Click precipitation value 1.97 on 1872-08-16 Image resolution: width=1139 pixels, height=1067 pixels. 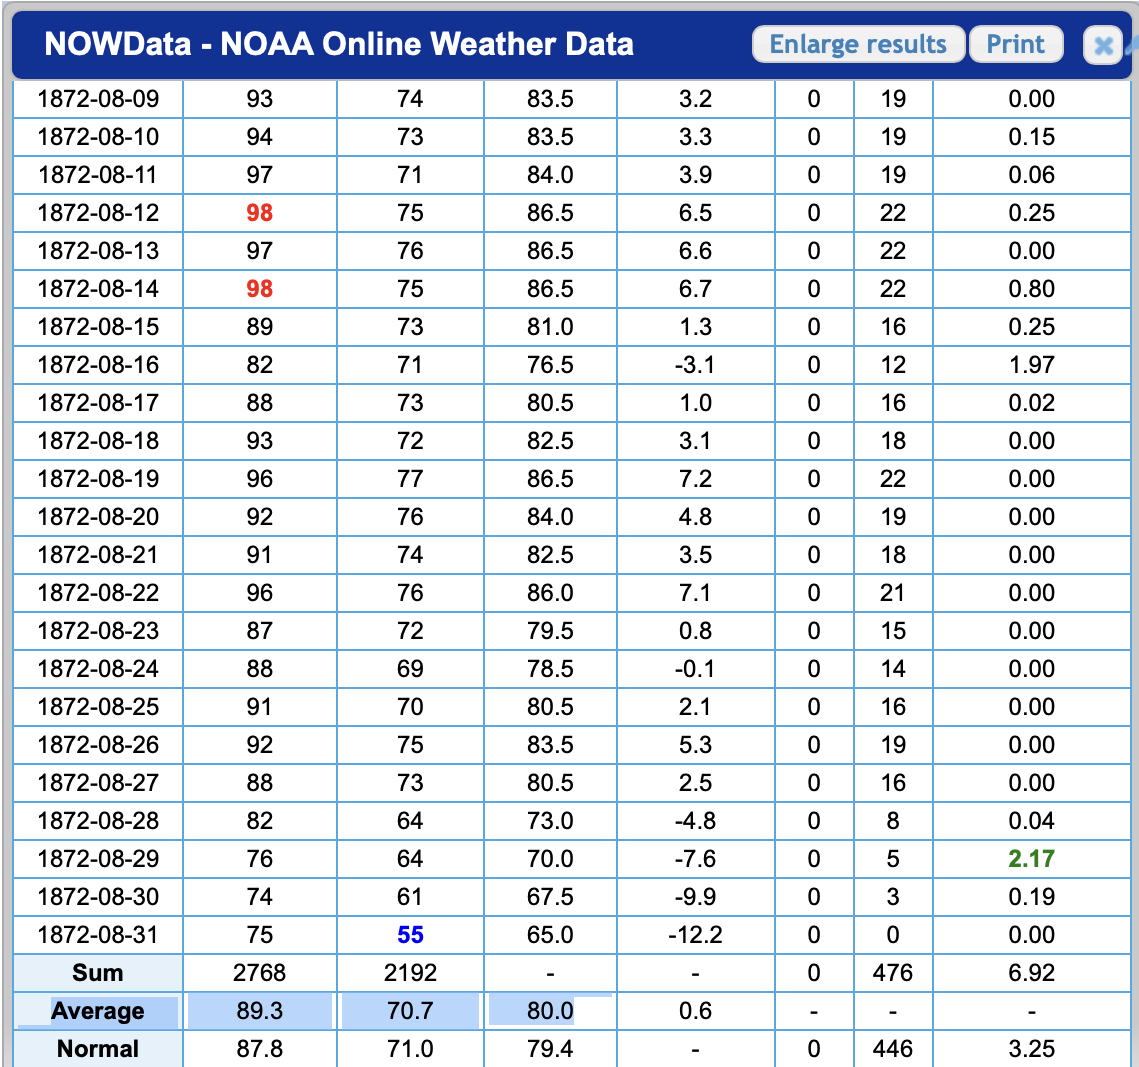(x=1031, y=365)
